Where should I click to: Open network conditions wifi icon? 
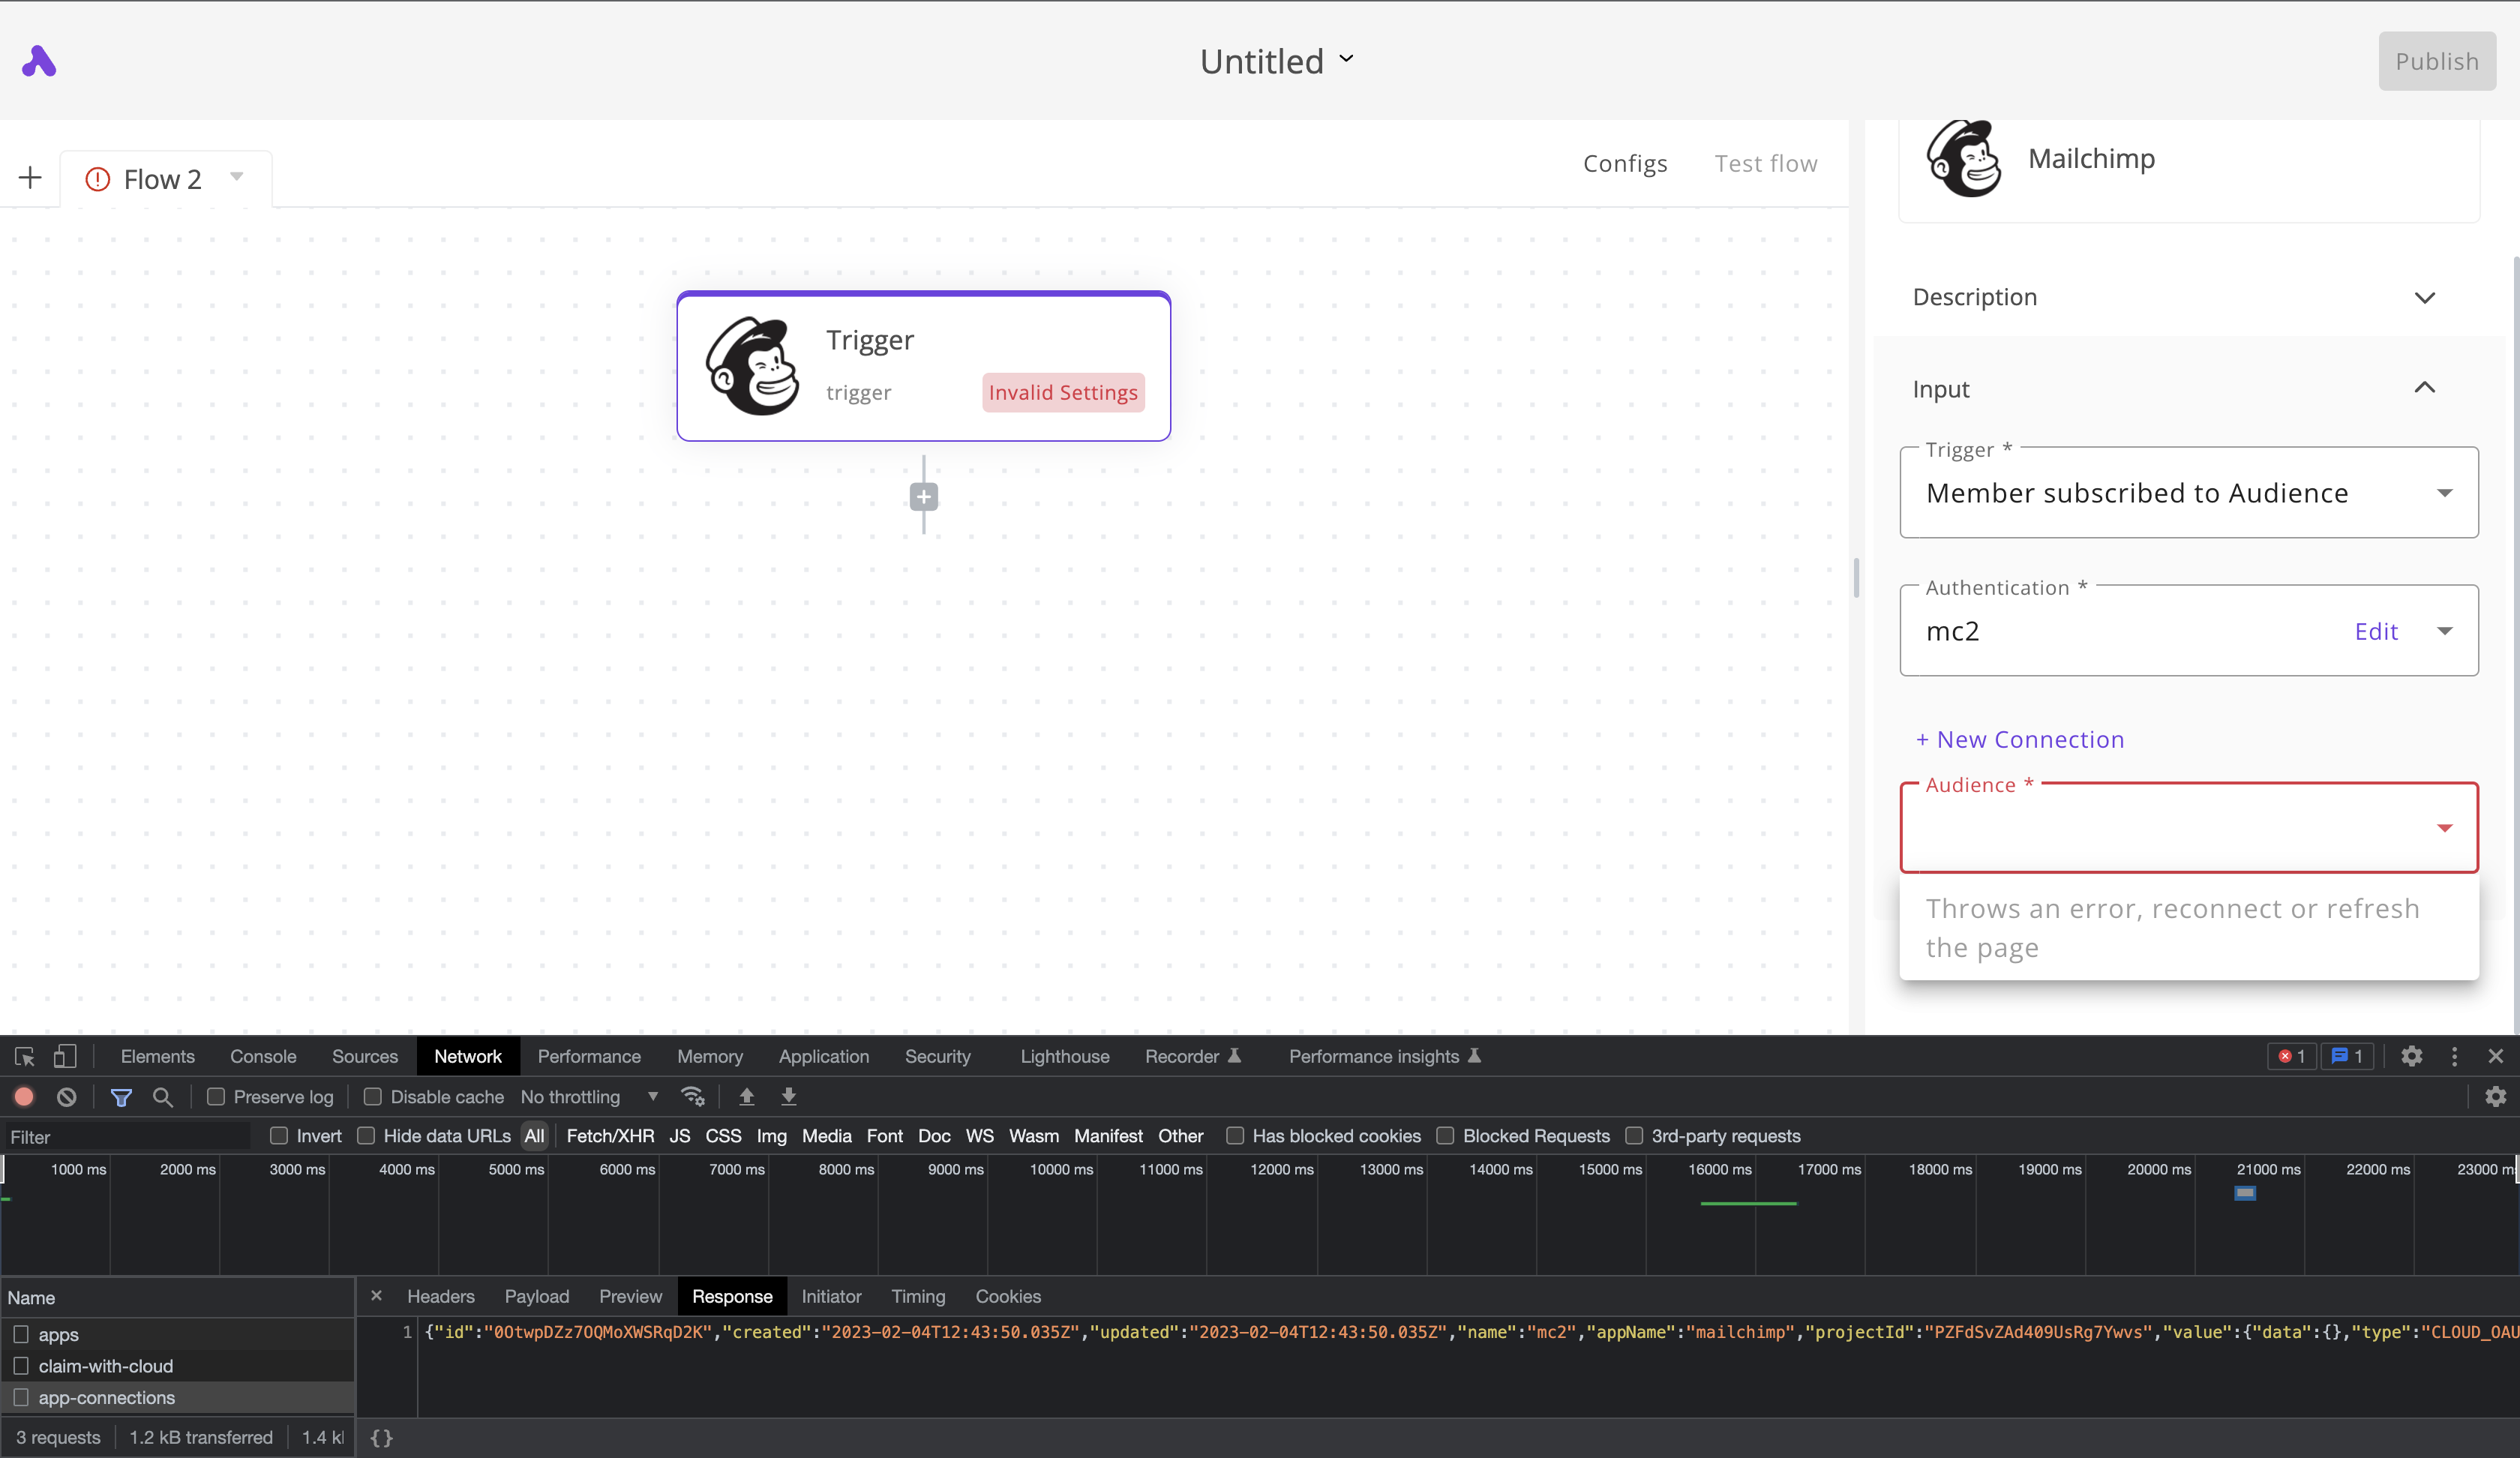[x=693, y=1096]
